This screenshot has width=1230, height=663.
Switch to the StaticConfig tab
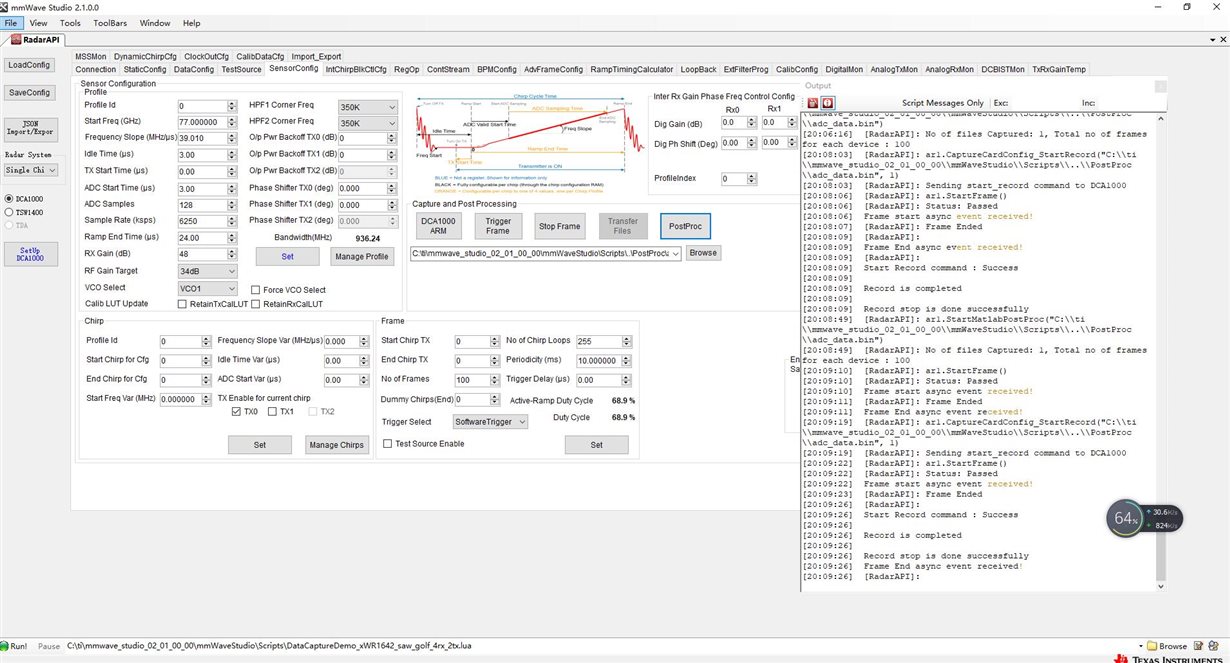click(145, 70)
